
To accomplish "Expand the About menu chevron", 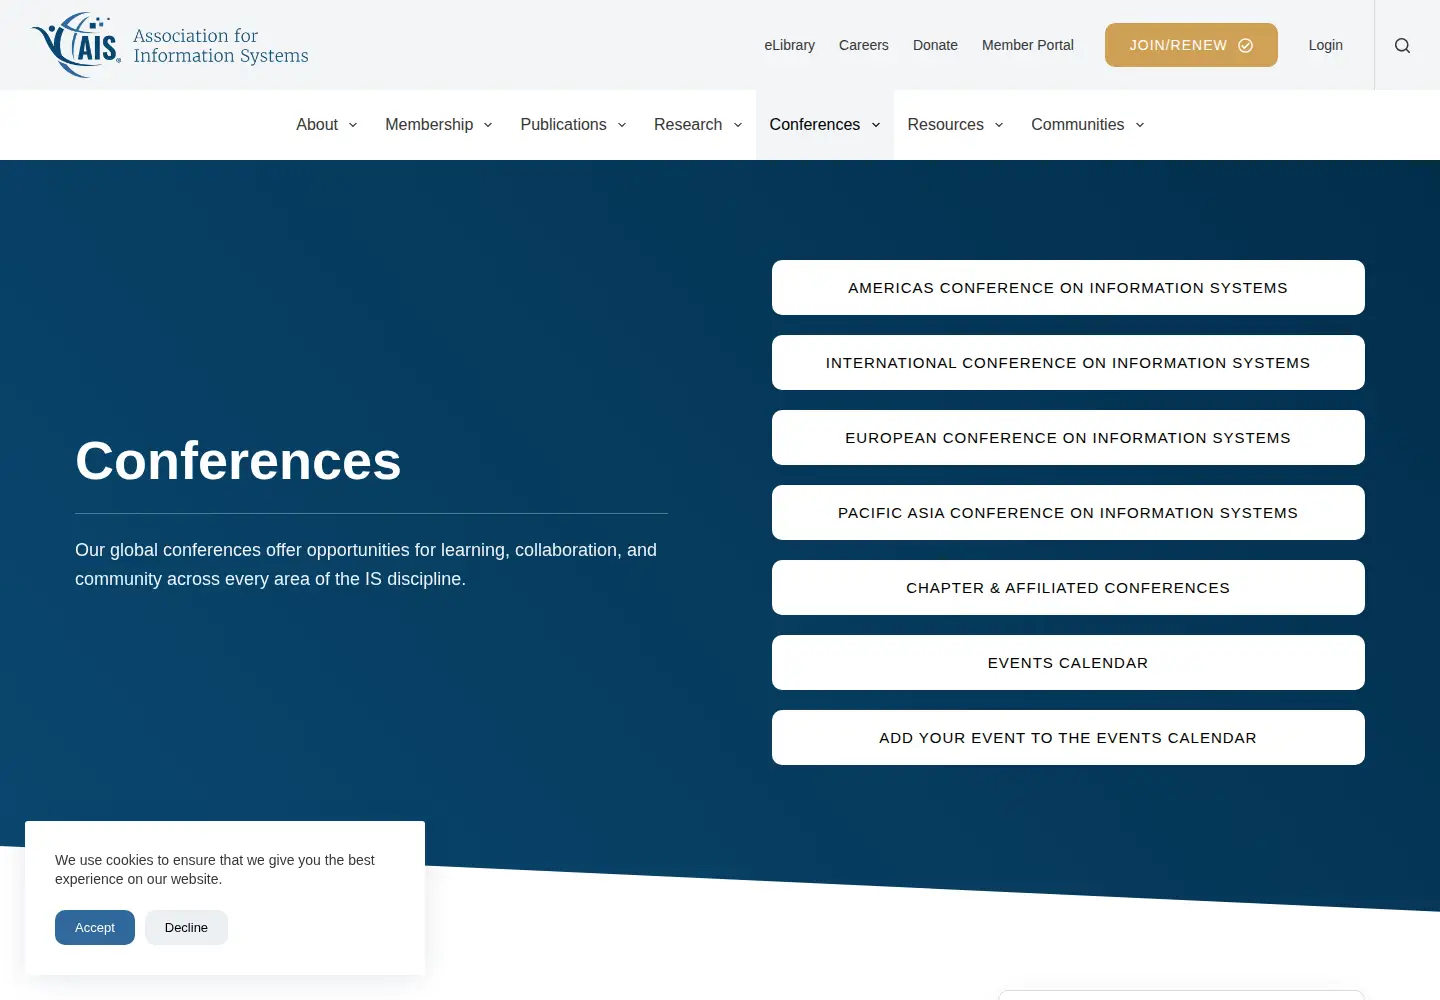I will 352,125.
